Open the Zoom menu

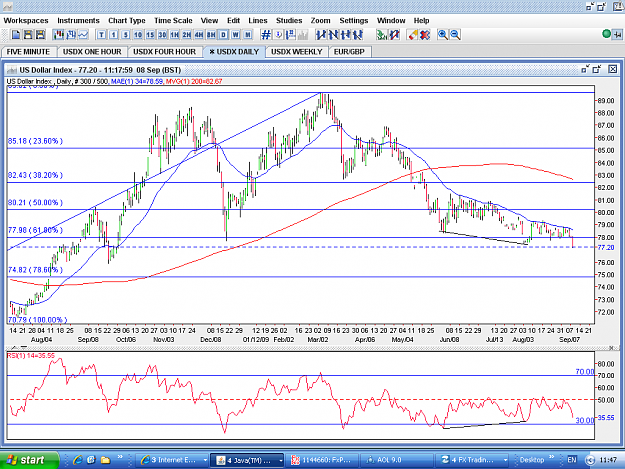tap(320, 20)
